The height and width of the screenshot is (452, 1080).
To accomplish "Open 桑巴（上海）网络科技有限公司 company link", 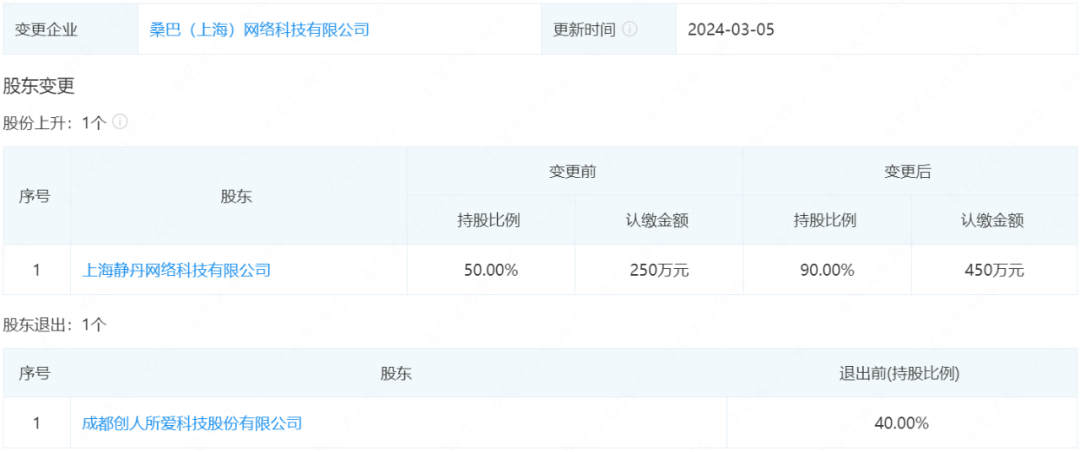I will 260,30.
